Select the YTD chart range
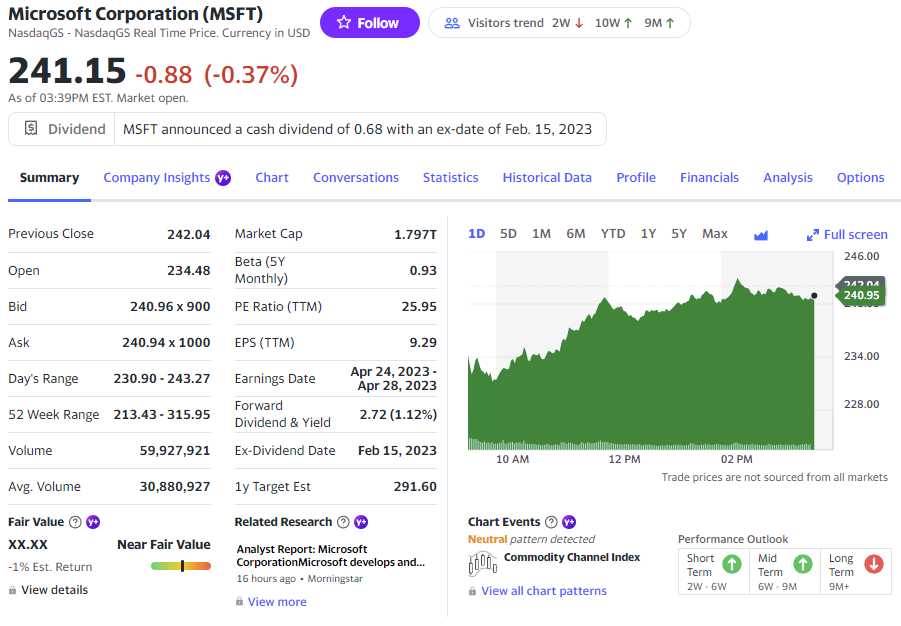Screen dimensions: 901x626 [x=612, y=233]
